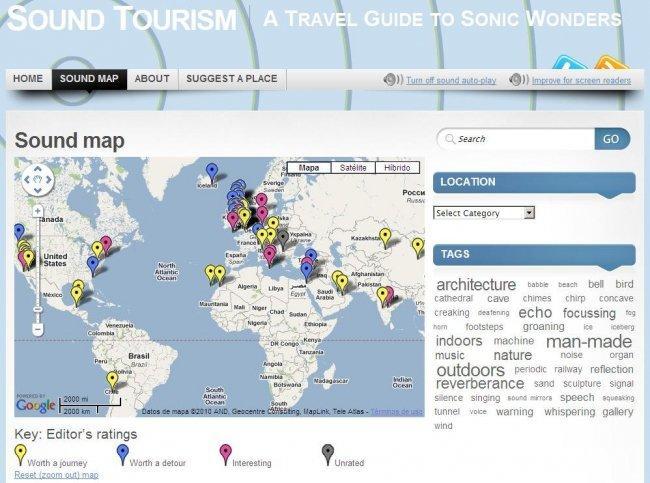Switch map to Mapa view

coord(309,167)
